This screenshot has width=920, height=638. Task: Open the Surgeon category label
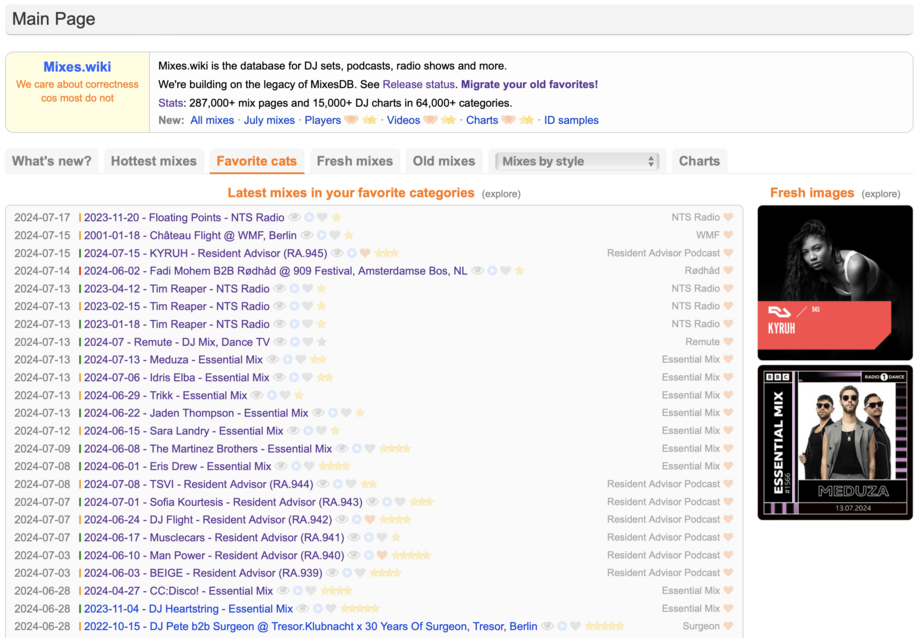coord(701,626)
